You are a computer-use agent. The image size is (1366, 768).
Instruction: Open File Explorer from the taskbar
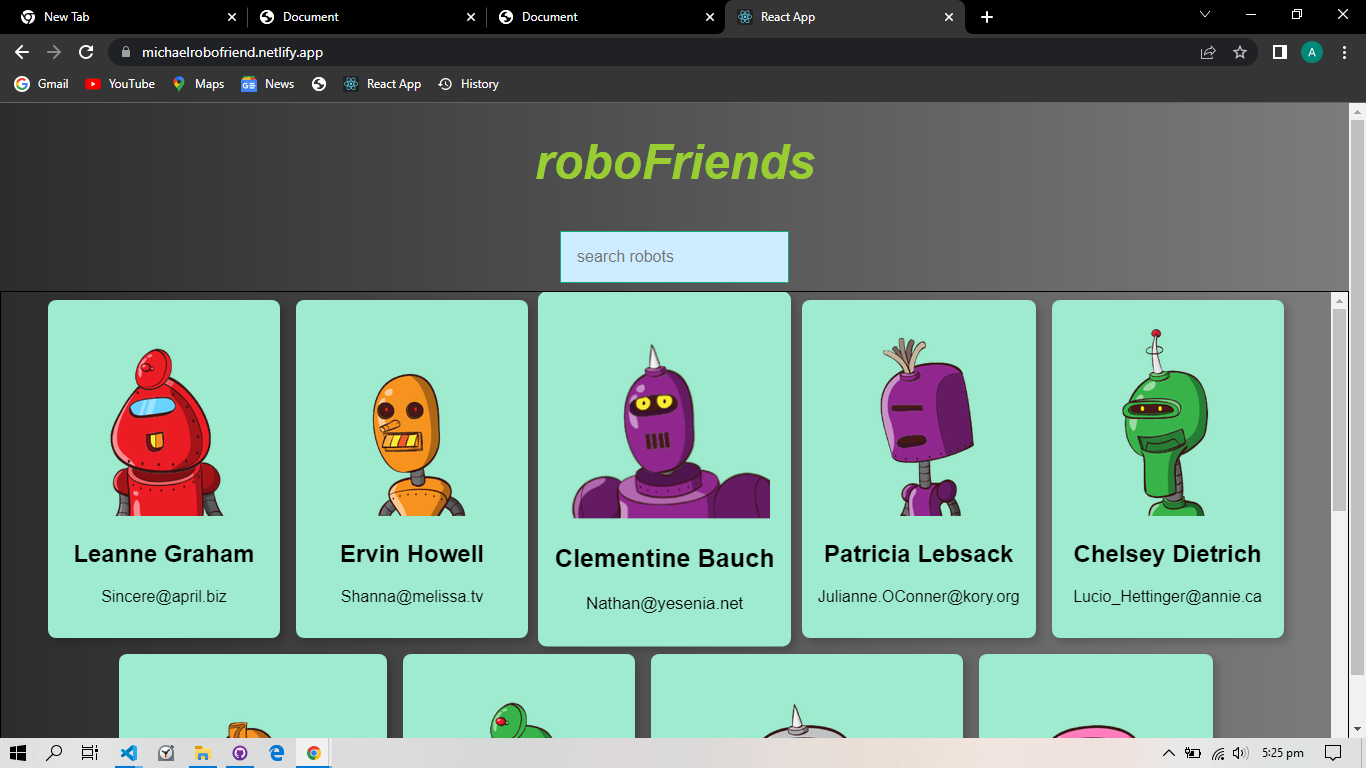pyautogui.click(x=203, y=753)
